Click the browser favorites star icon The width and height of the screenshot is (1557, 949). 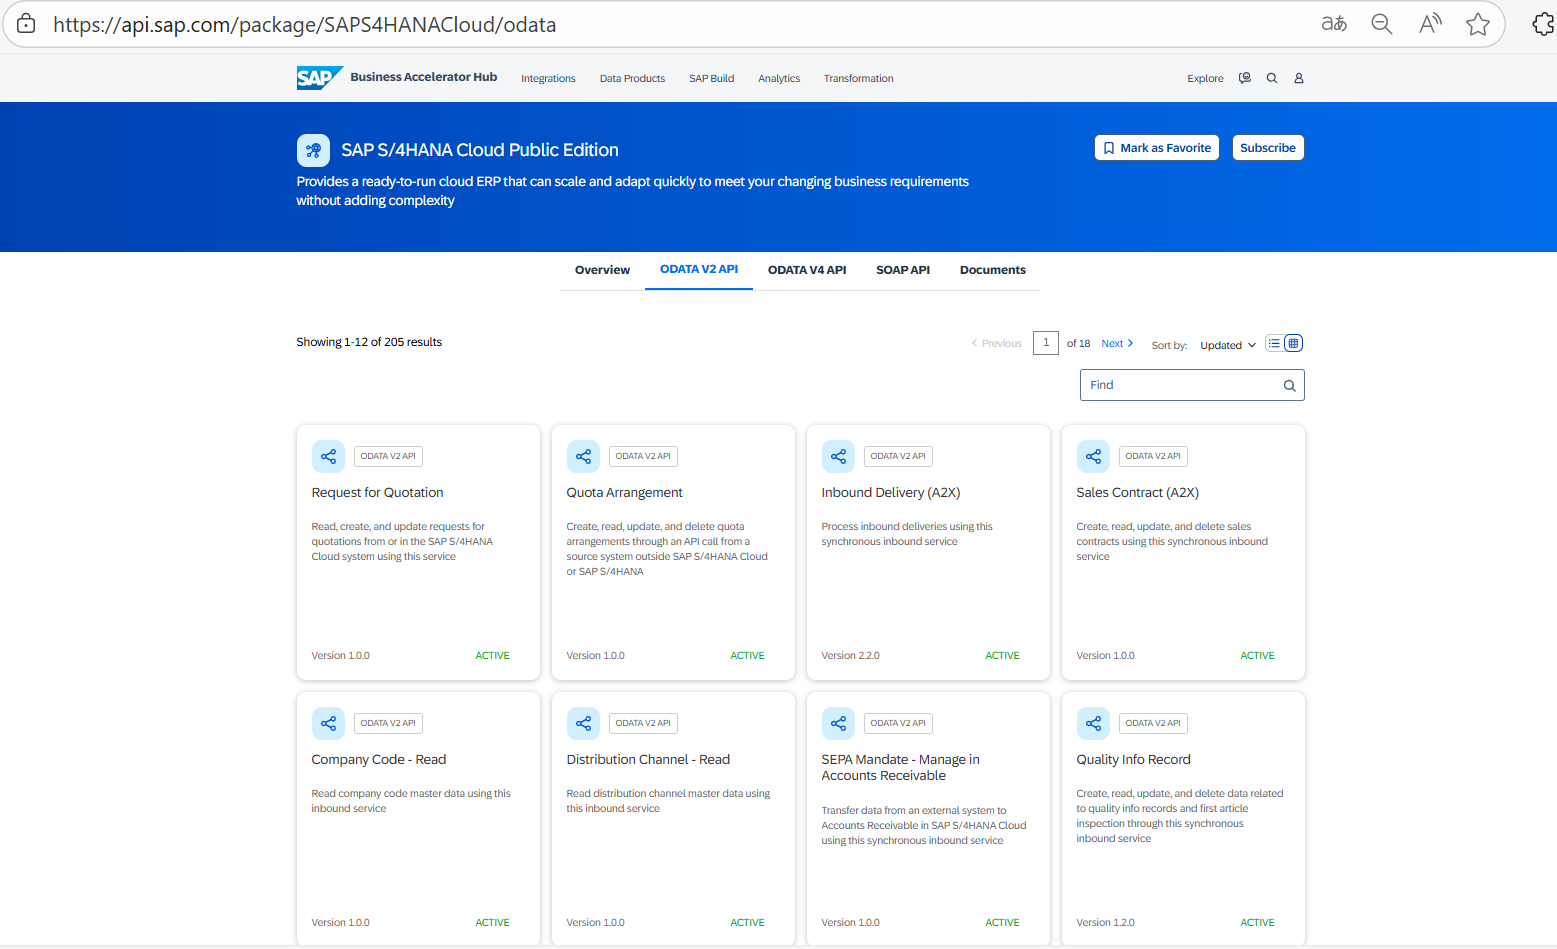pyautogui.click(x=1478, y=23)
